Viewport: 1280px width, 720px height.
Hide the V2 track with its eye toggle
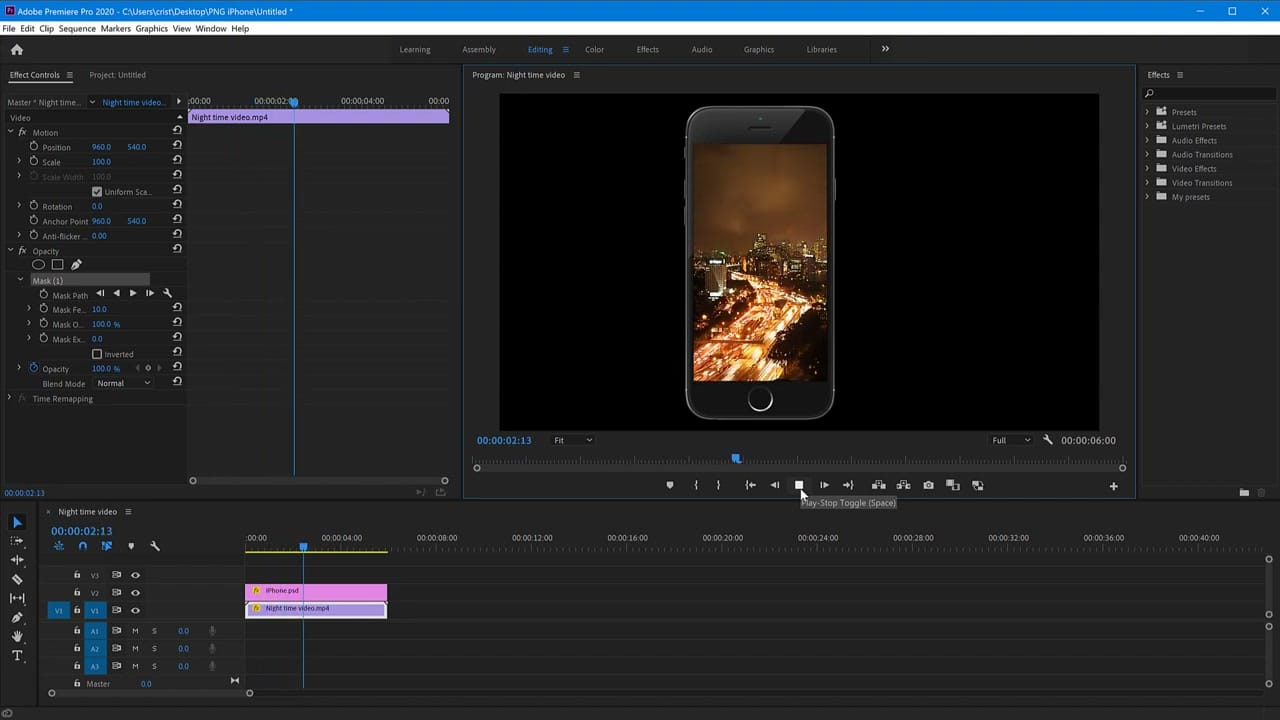point(135,592)
